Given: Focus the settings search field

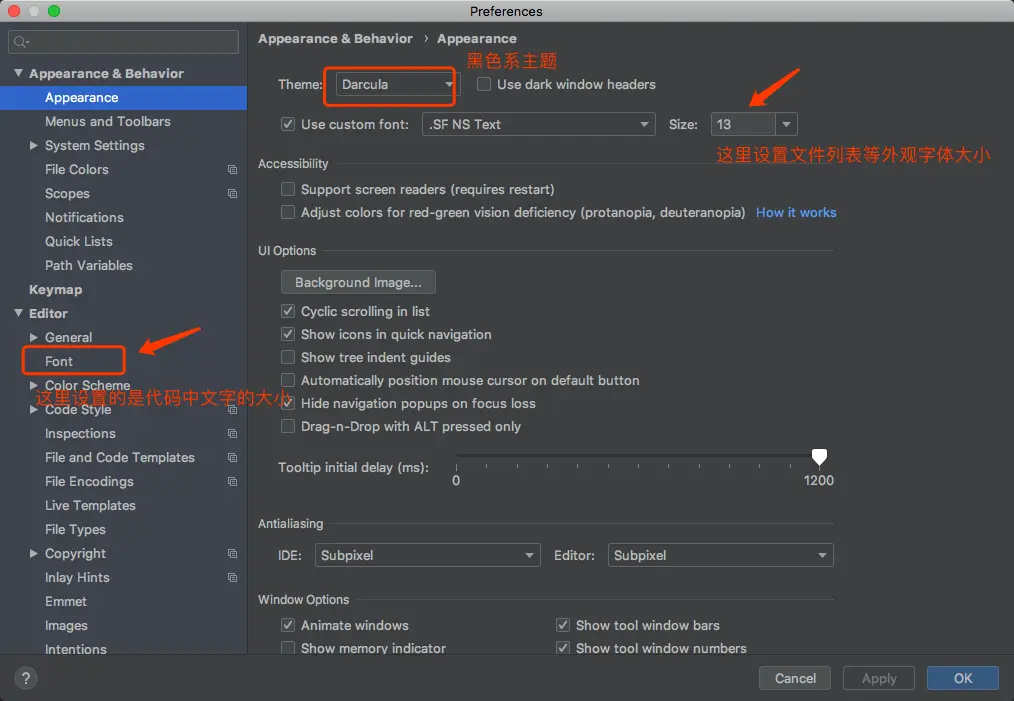Looking at the screenshot, I should (x=124, y=42).
